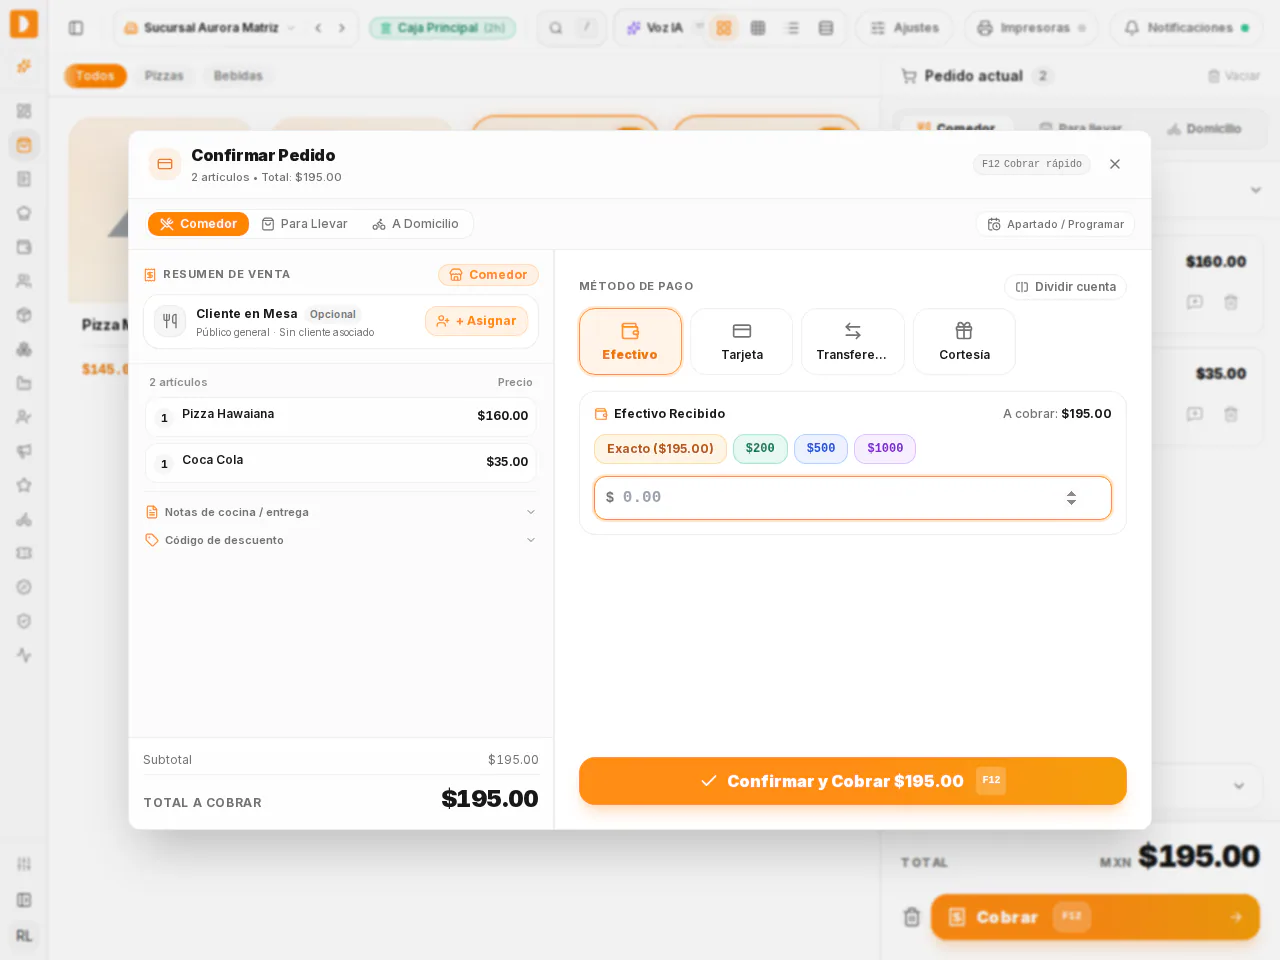The image size is (1280, 960).
Task: Open the folder icon in the left sidebar
Action: 24,383
